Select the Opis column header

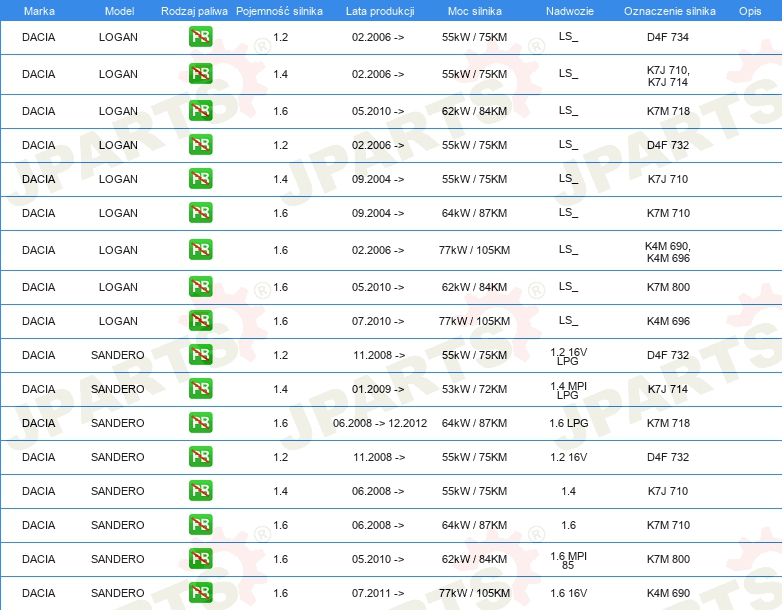pyautogui.click(x=750, y=11)
